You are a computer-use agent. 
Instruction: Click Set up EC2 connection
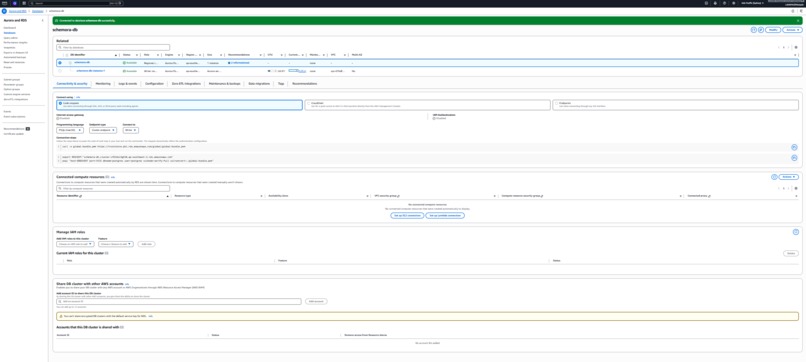coord(407,215)
